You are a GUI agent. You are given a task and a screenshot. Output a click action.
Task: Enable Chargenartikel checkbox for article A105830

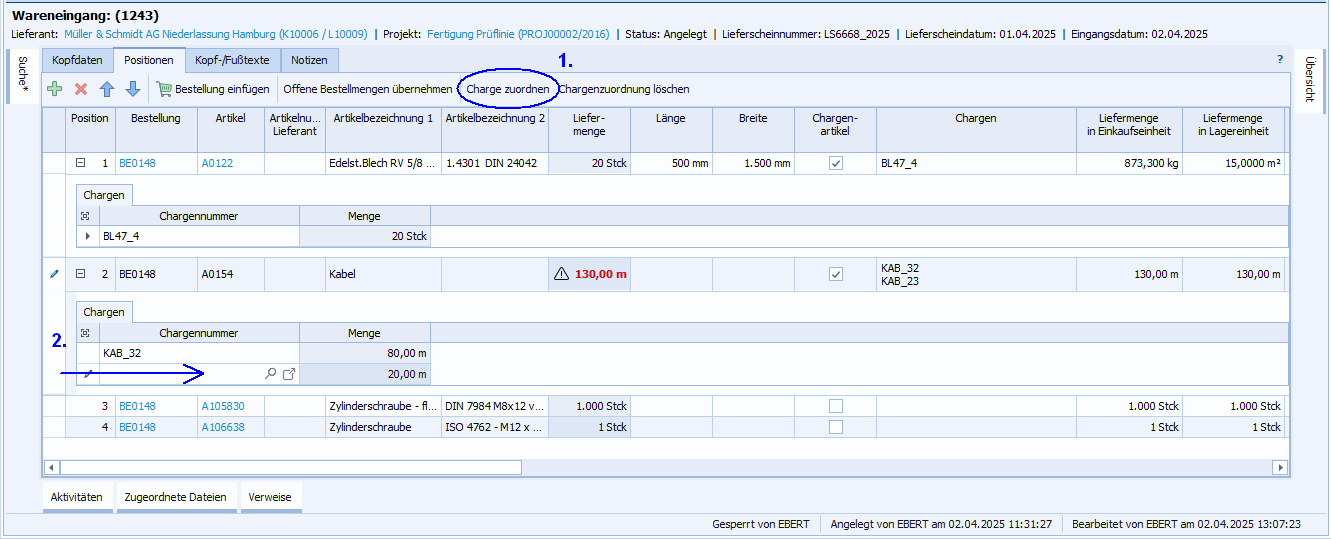836,406
